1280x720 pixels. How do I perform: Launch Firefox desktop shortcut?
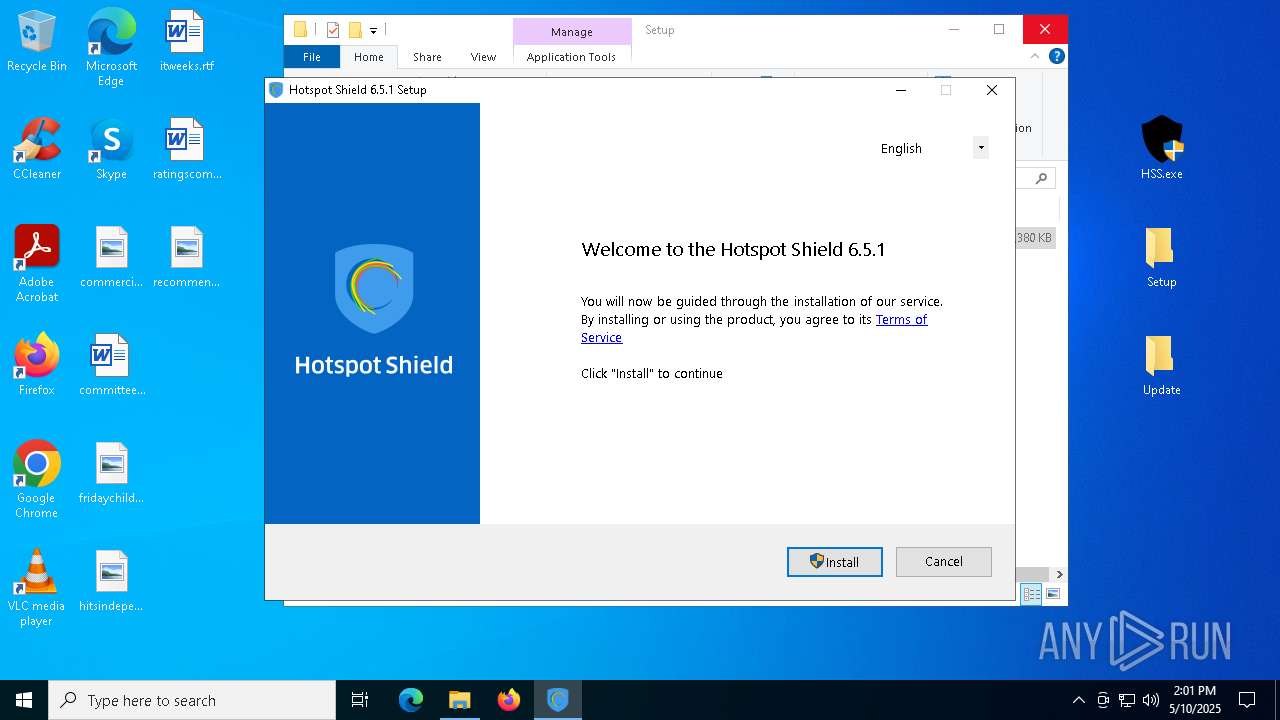[x=37, y=366]
